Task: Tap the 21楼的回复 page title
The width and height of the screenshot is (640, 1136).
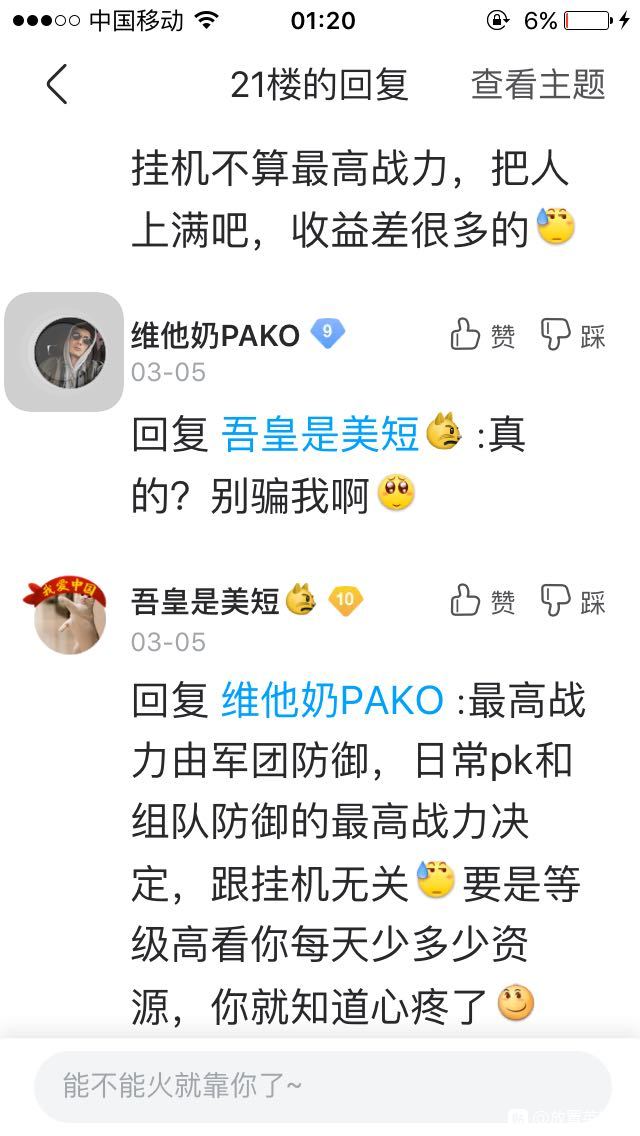Action: 320,85
